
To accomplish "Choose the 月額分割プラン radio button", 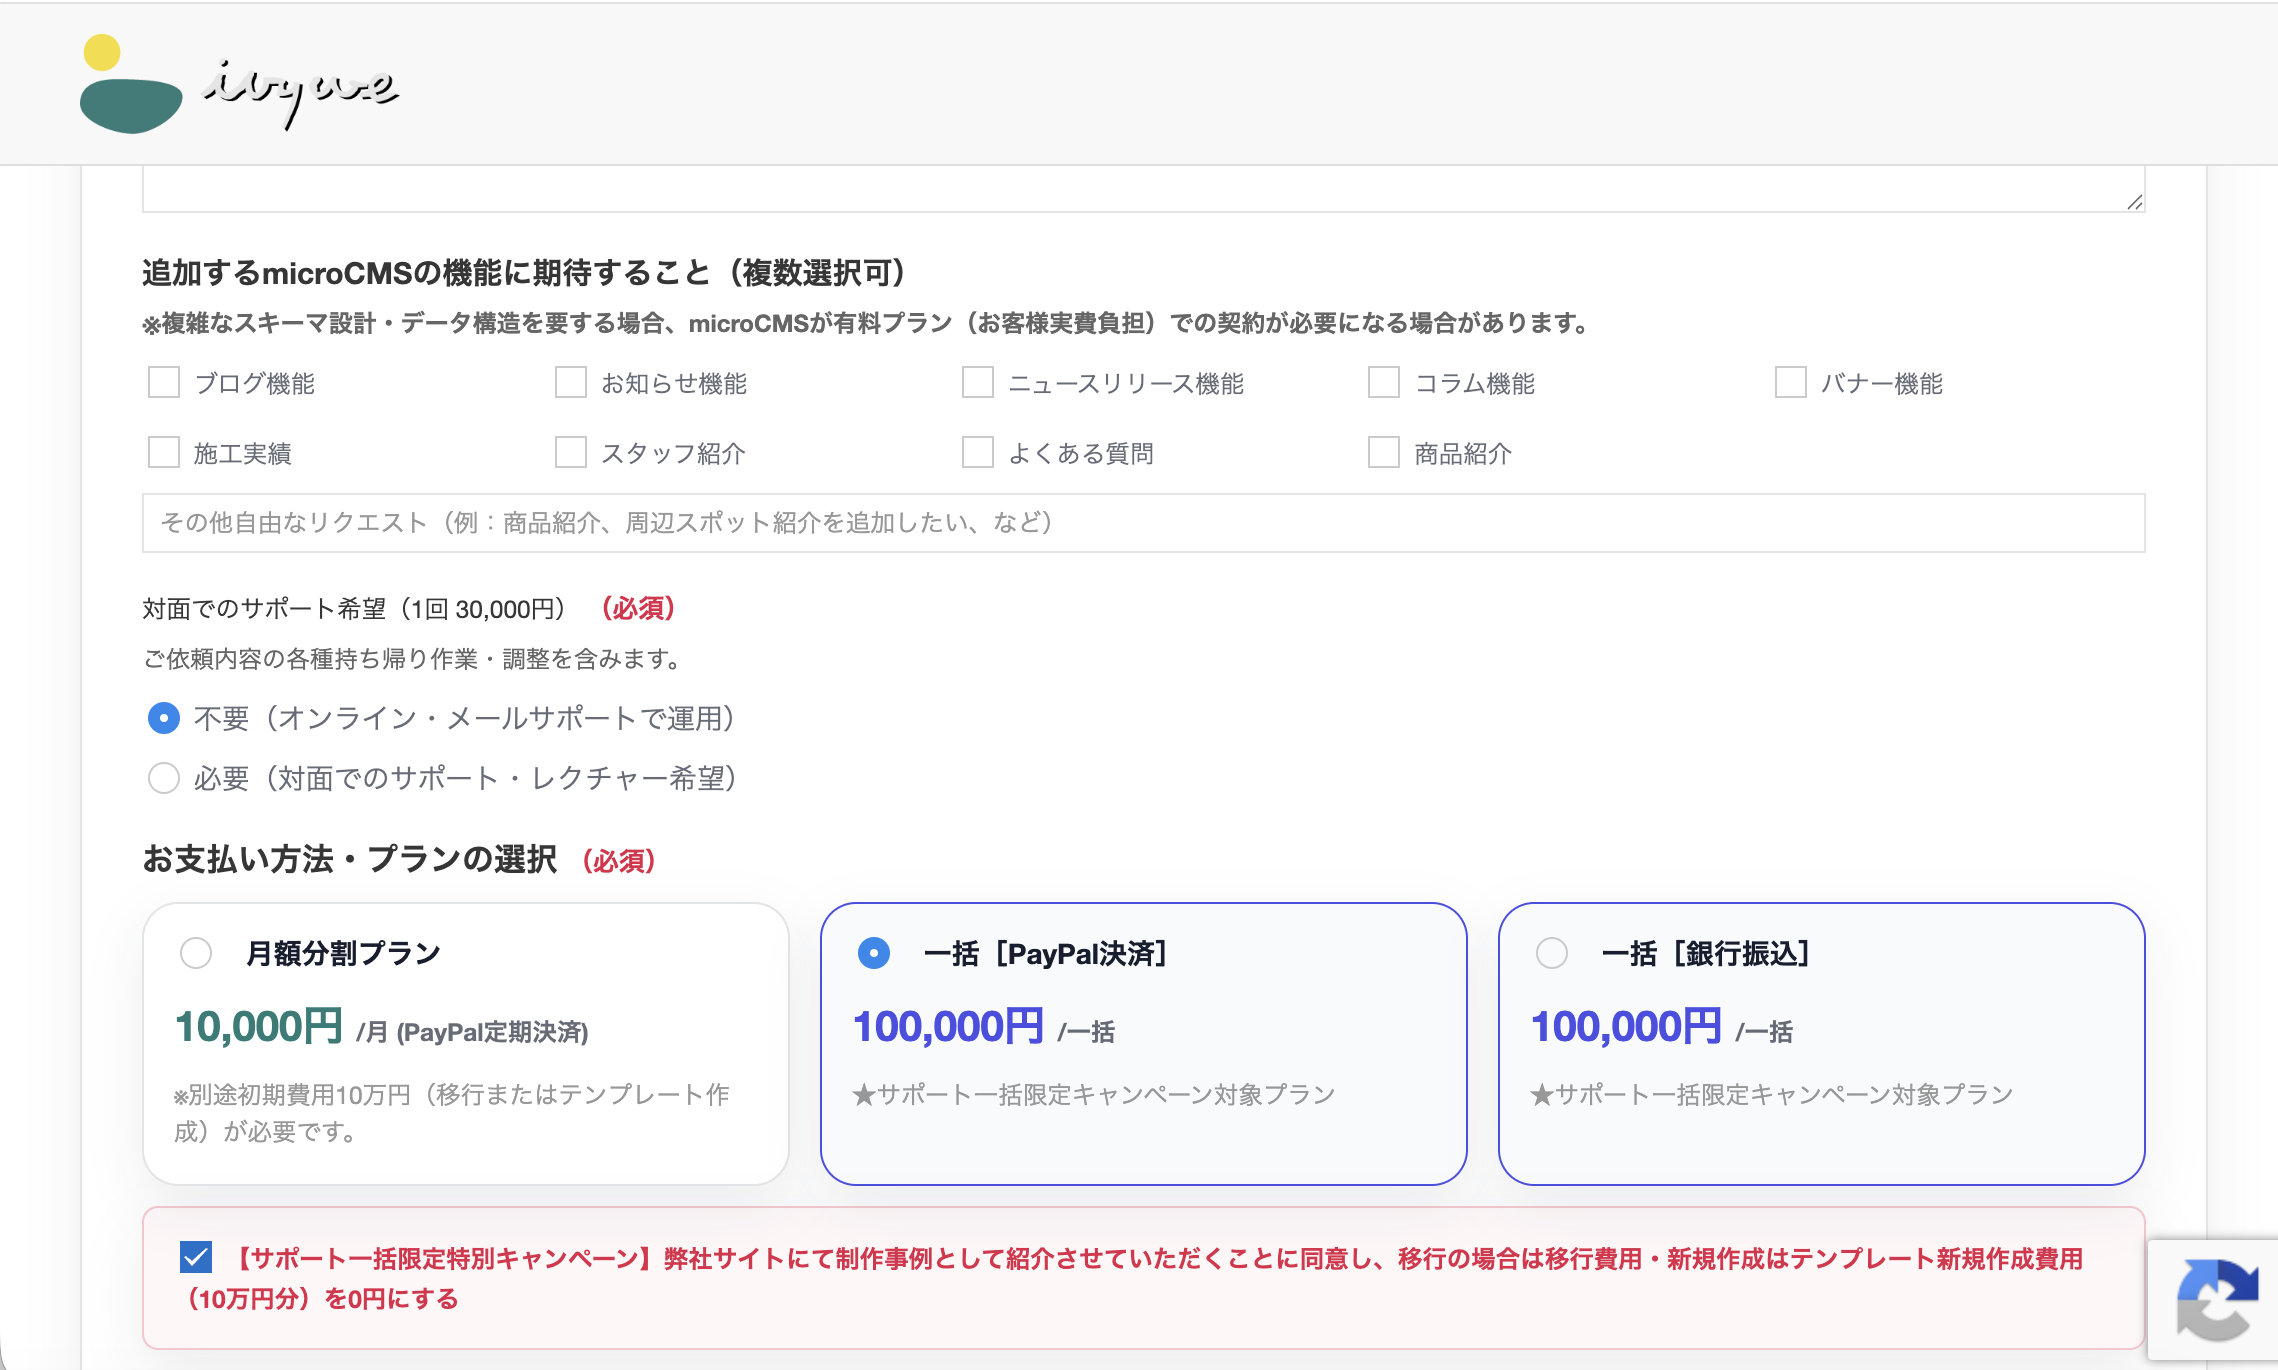I will 196,953.
